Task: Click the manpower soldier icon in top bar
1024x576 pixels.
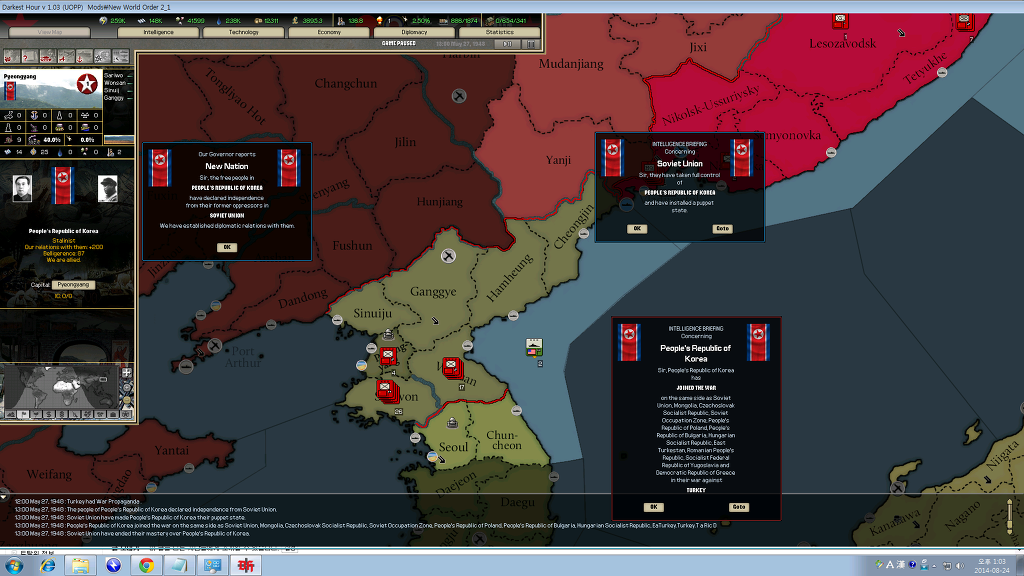Action: (x=341, y=21)
